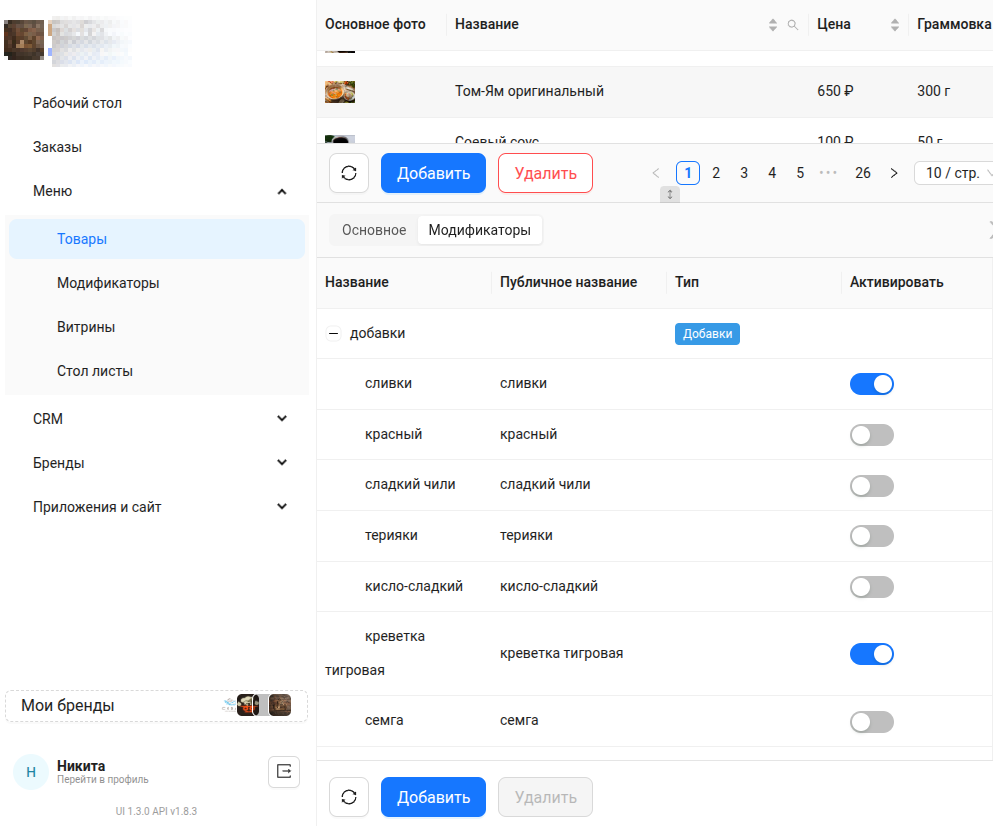Switch to the Основное tab

[x=374, y=230]
